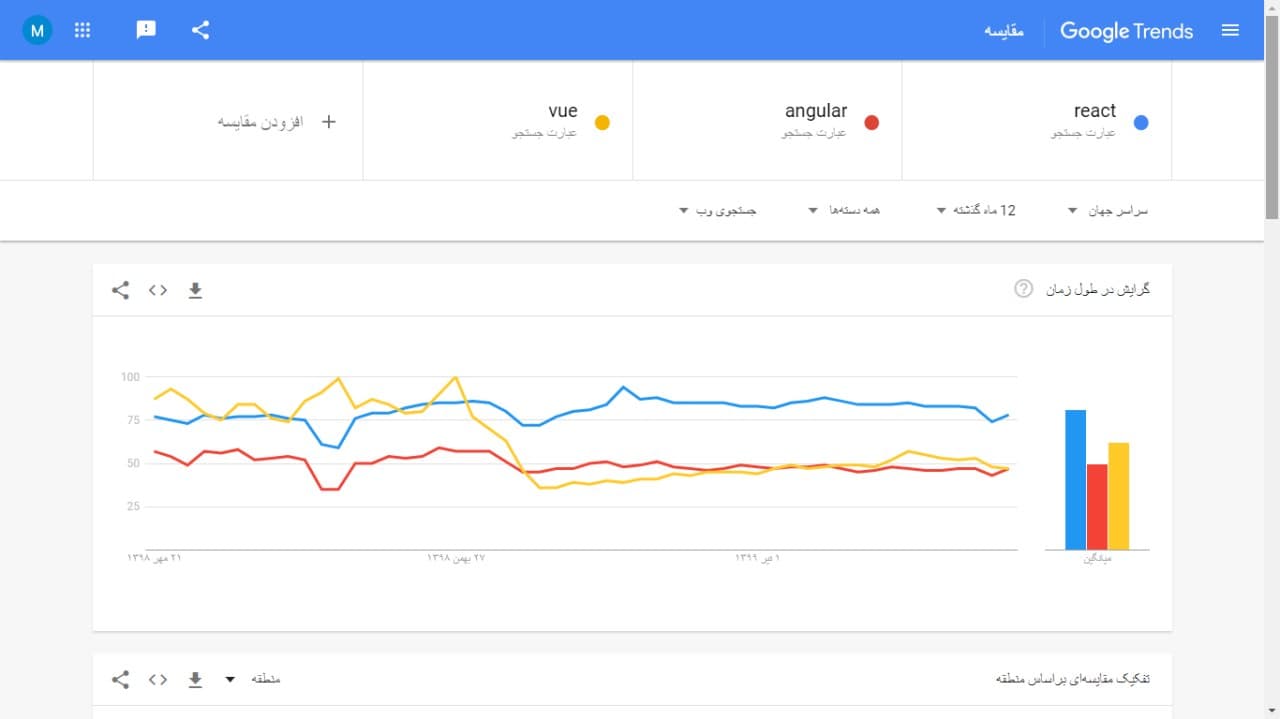Click the مقایسه menu item in the header
The height and width of the screenshot is (719, 1280).
(1003, 31)
